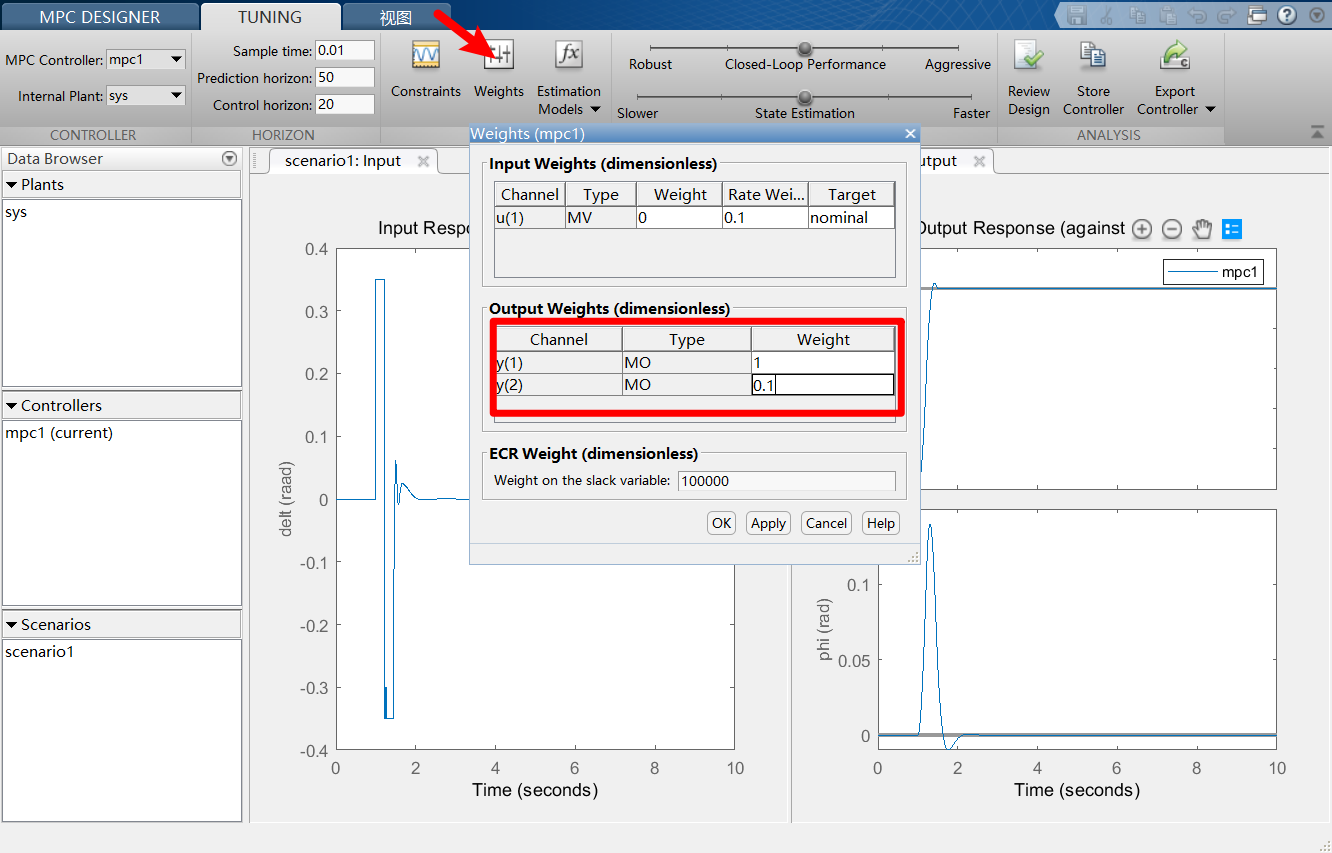The image size is (1332, 853).
Task: Open help via question mark icon
Action: point(1287,15)
